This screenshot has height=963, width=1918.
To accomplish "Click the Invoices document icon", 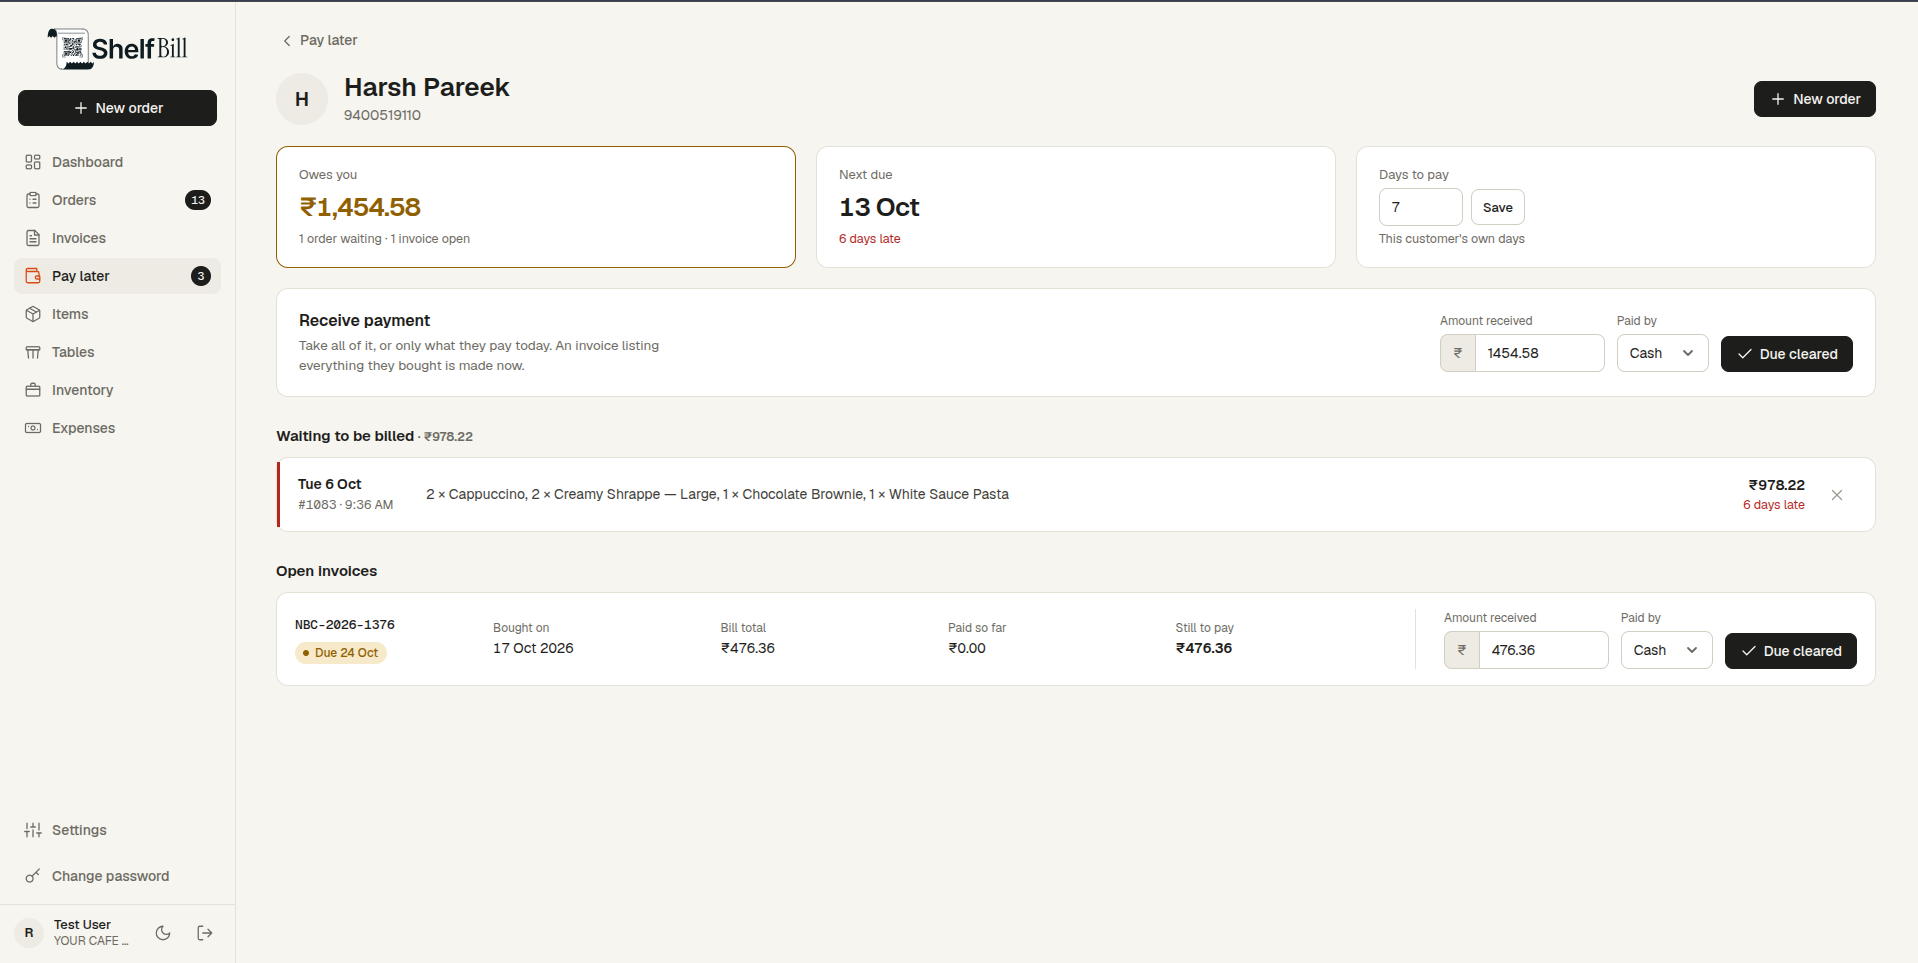I will click(x=33, y=238).
